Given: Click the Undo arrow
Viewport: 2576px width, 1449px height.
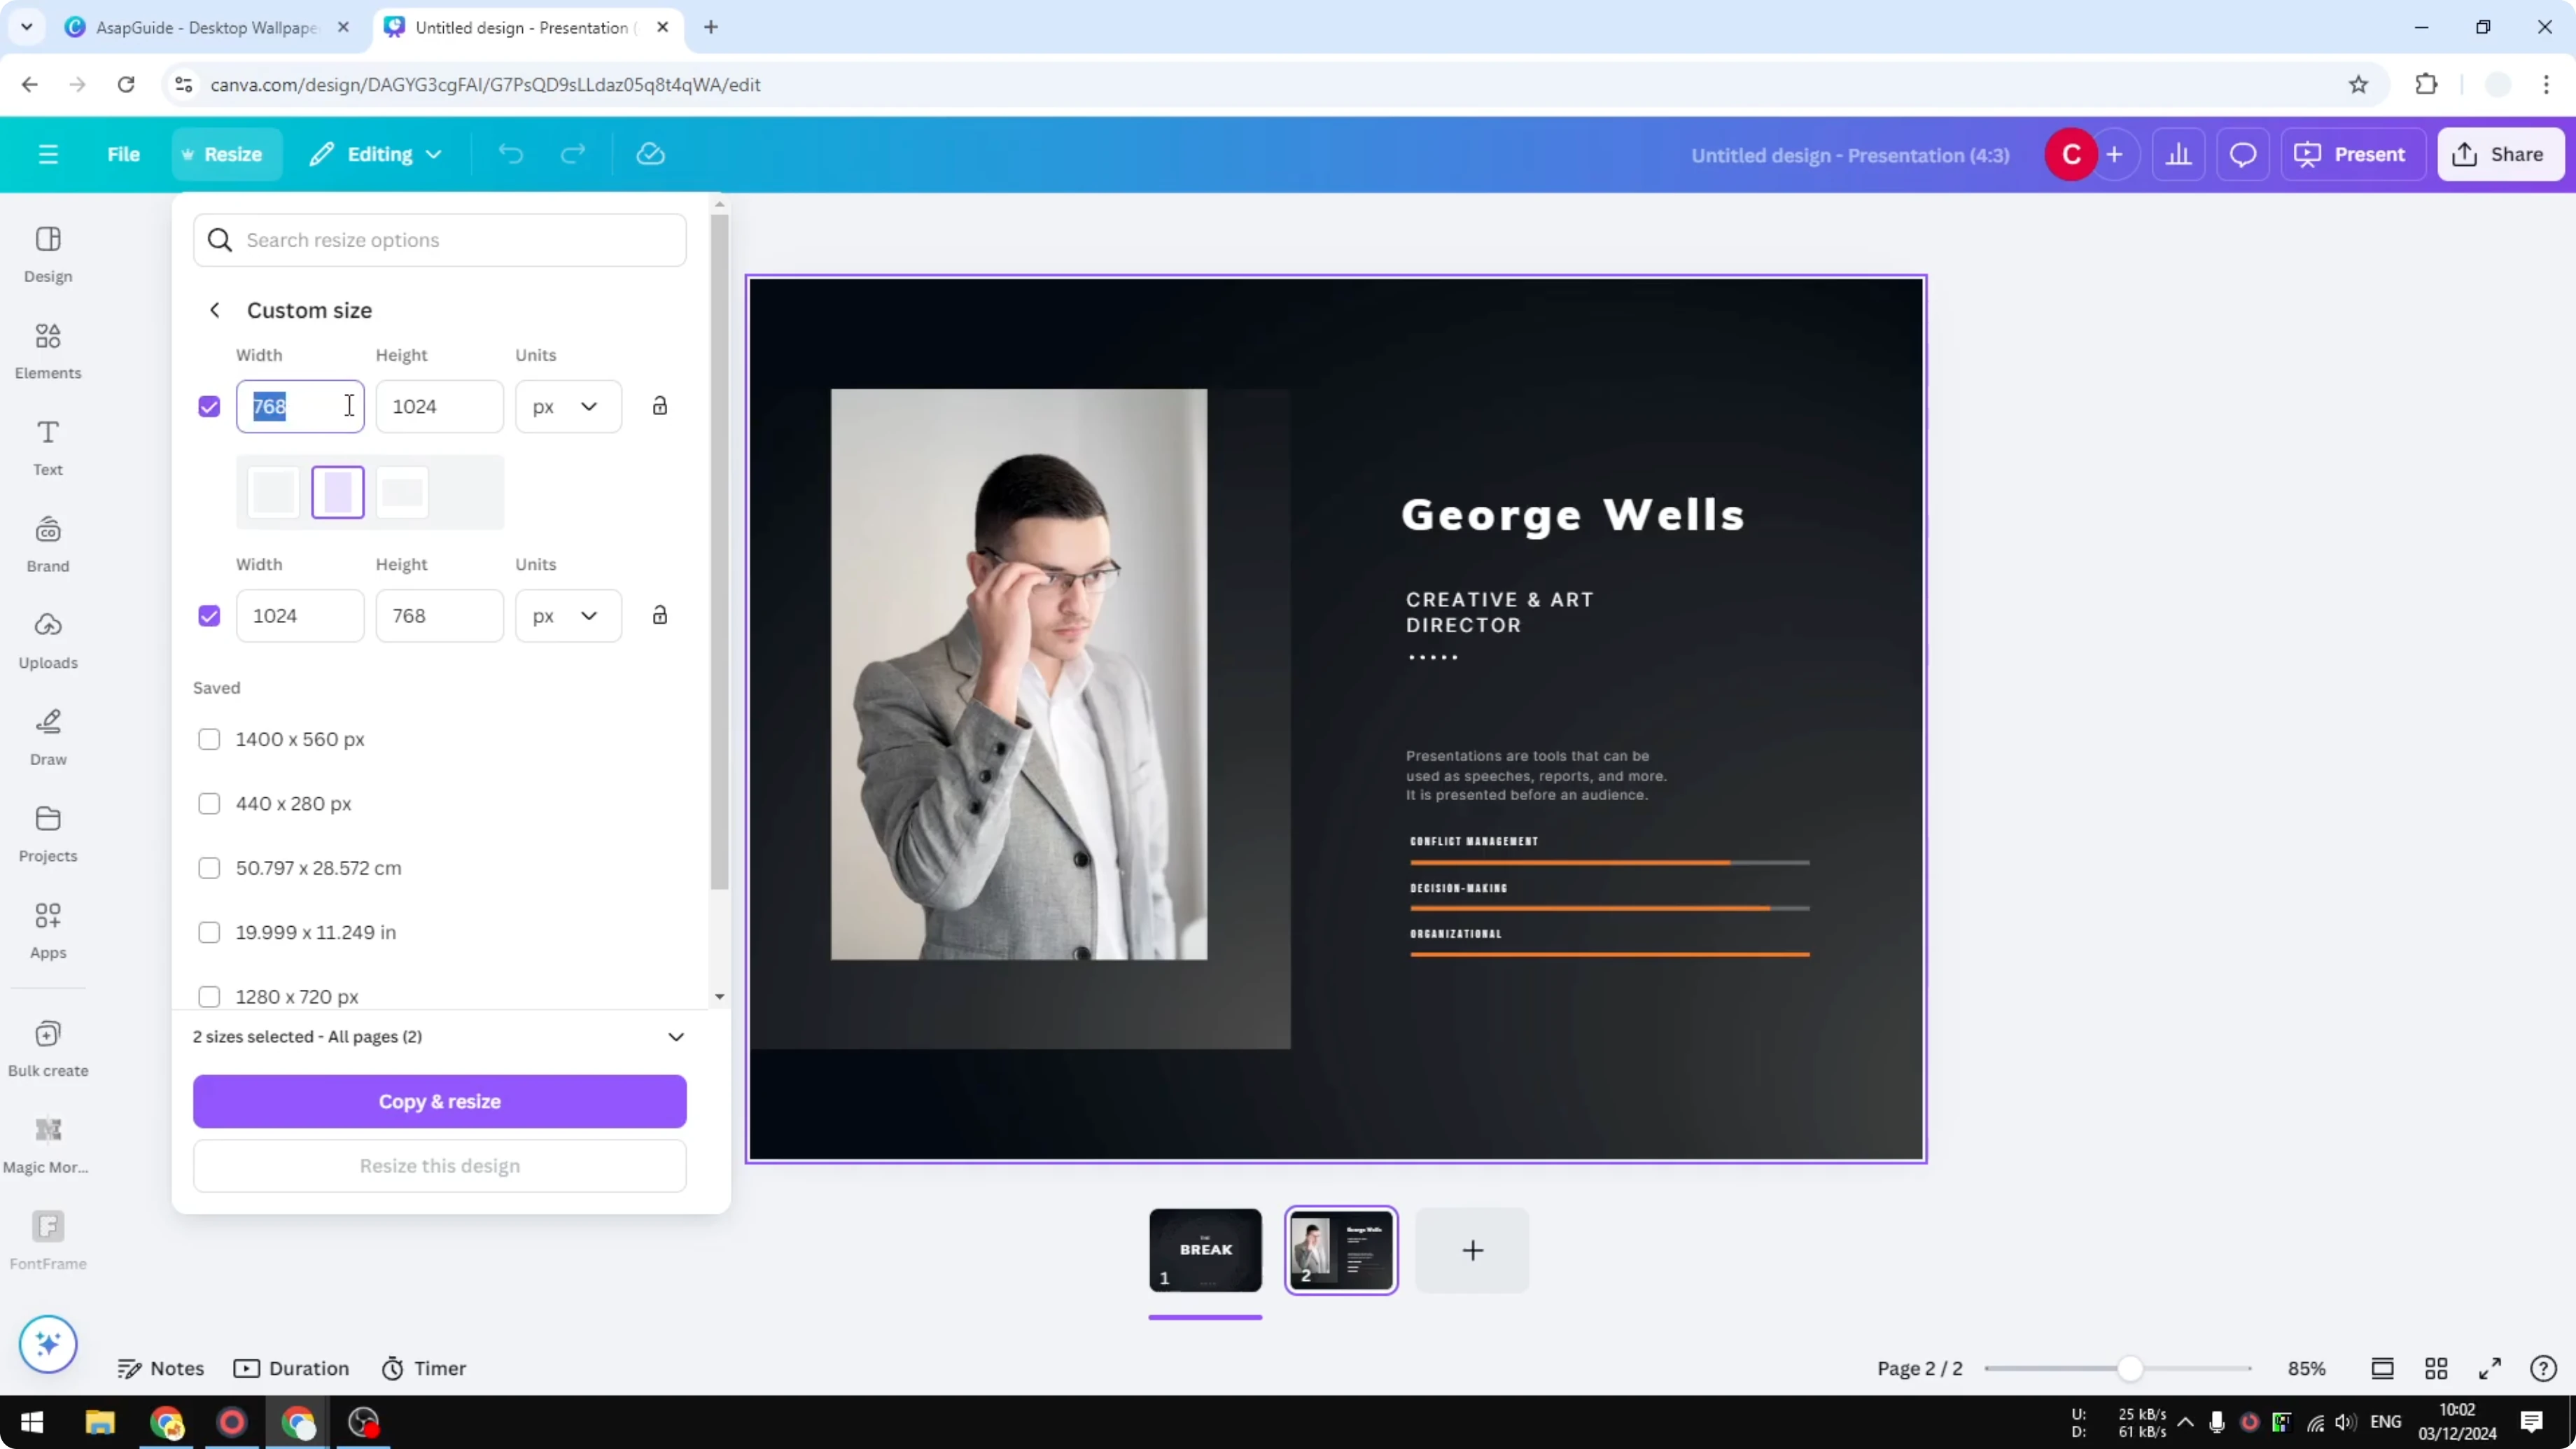Looking at the screenshot, I should pos(510,154).
